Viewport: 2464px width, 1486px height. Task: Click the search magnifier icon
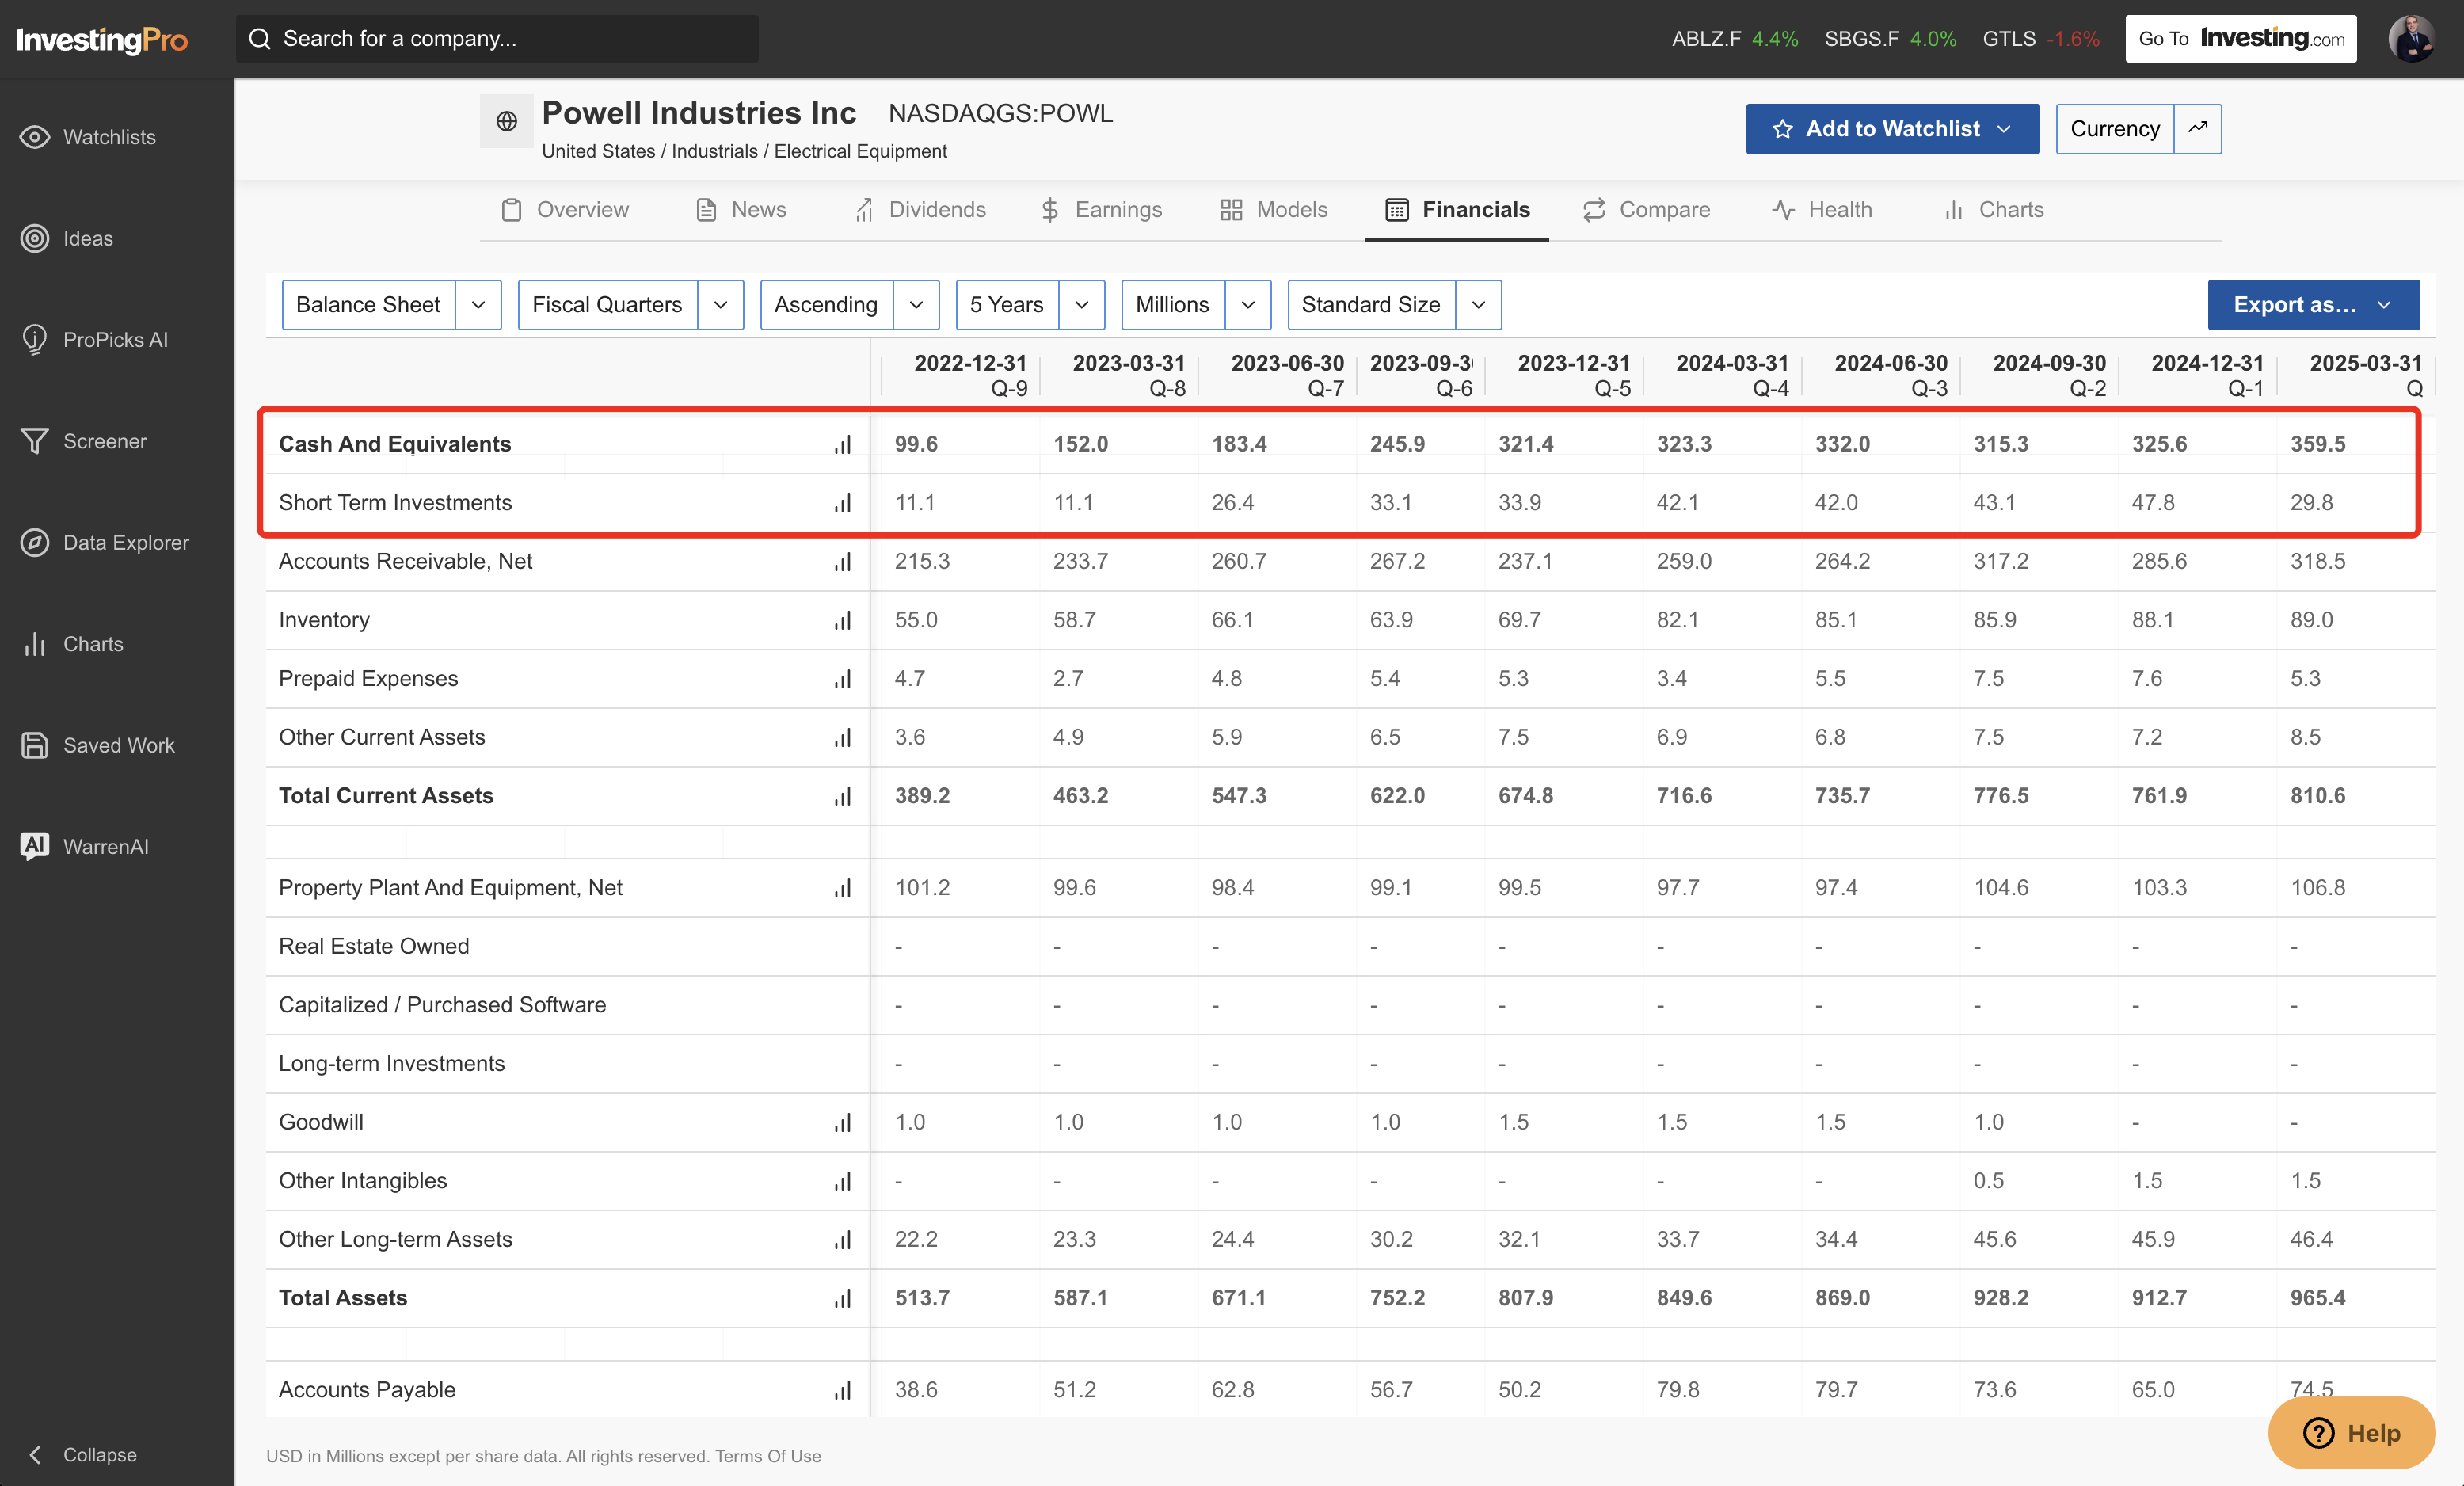[x=260, y=39]
